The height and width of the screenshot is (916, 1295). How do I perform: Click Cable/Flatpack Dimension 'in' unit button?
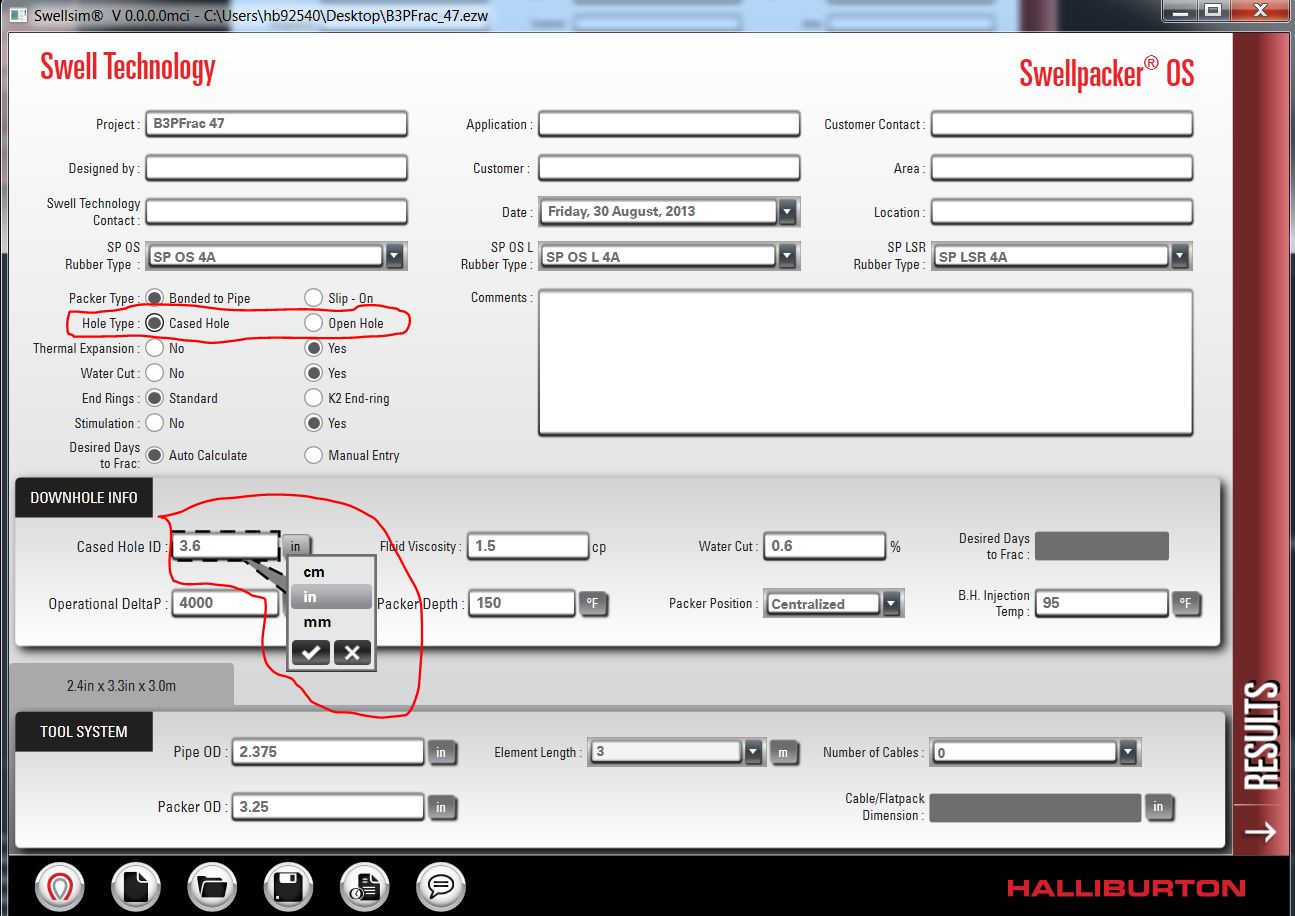coord(1158,807)
